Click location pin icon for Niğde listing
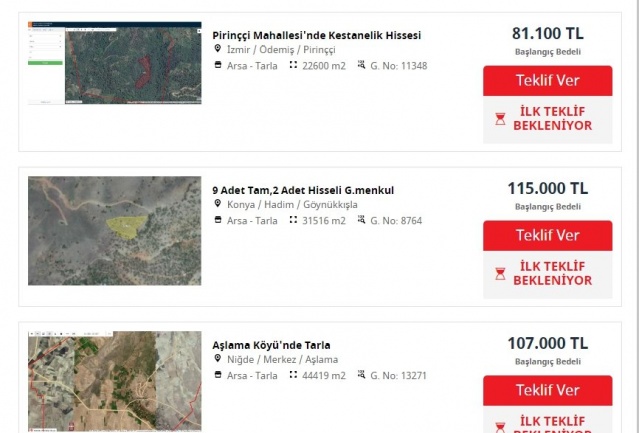Viewport: 639px width, 433px height. [218, 358]
